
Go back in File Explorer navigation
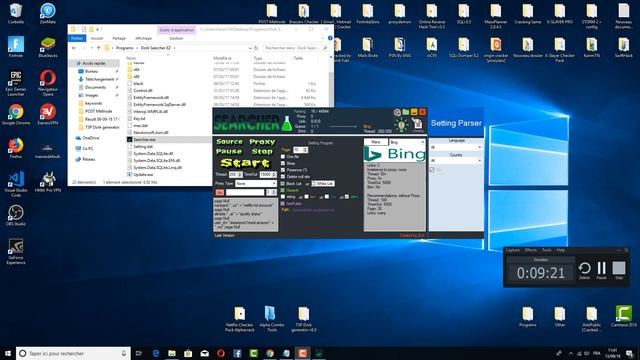coord(74,48)
